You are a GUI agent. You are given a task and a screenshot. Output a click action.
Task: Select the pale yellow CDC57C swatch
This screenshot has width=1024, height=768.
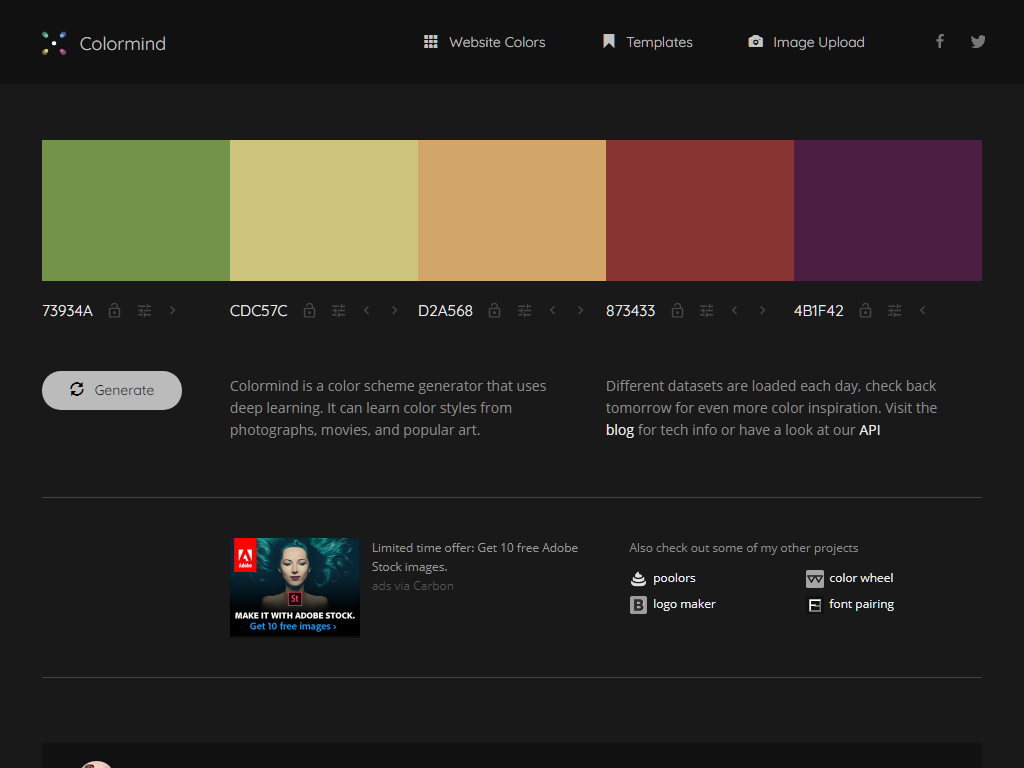tap(324, 210)
